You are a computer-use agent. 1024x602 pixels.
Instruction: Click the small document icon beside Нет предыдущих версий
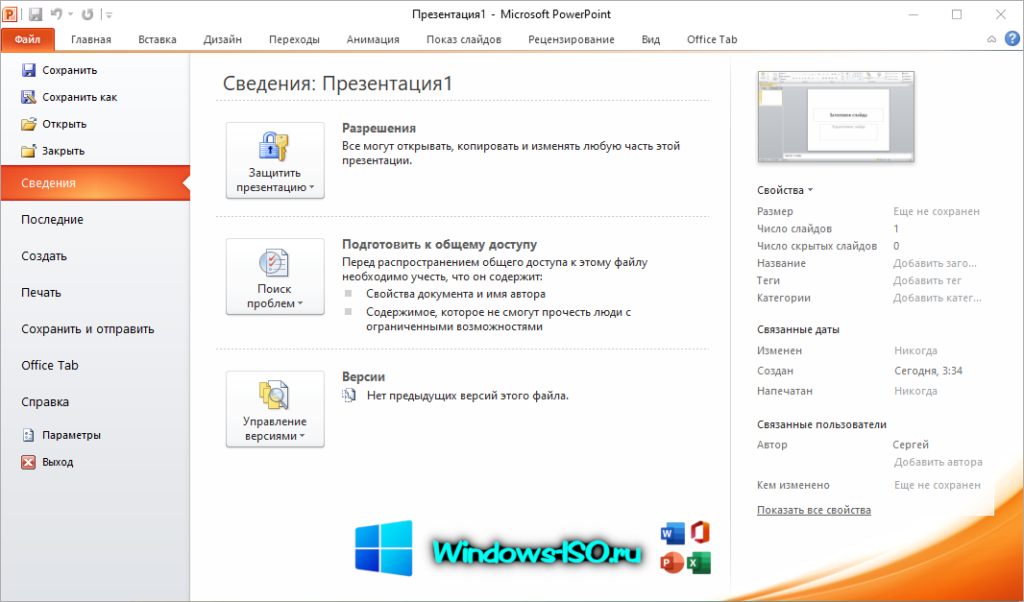tap(349, 395)
